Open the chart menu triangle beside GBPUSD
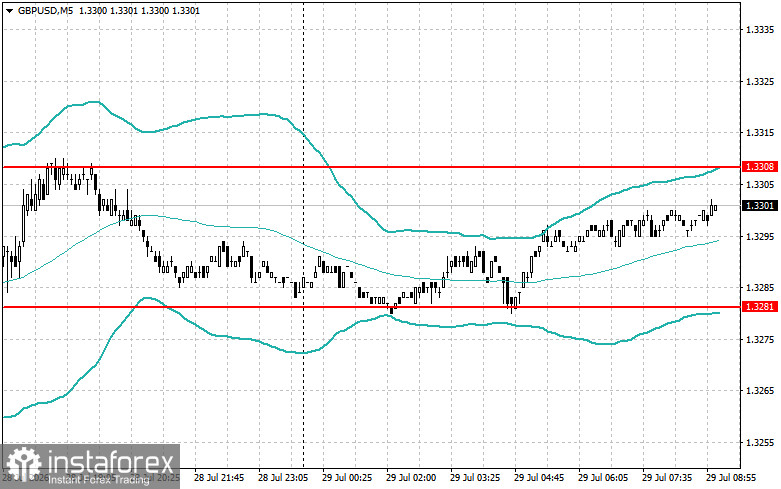Image resolution: width=781 pixels, height=489 pixels. [x=9, y=10]
